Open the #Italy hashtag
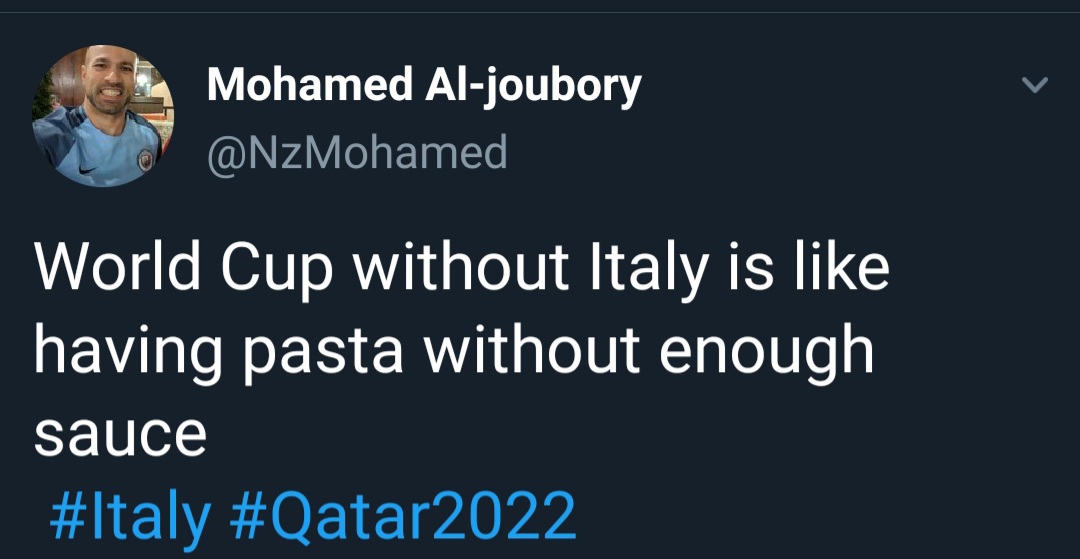This screenshot has height=559, width=1080. (x=129, y=516)
